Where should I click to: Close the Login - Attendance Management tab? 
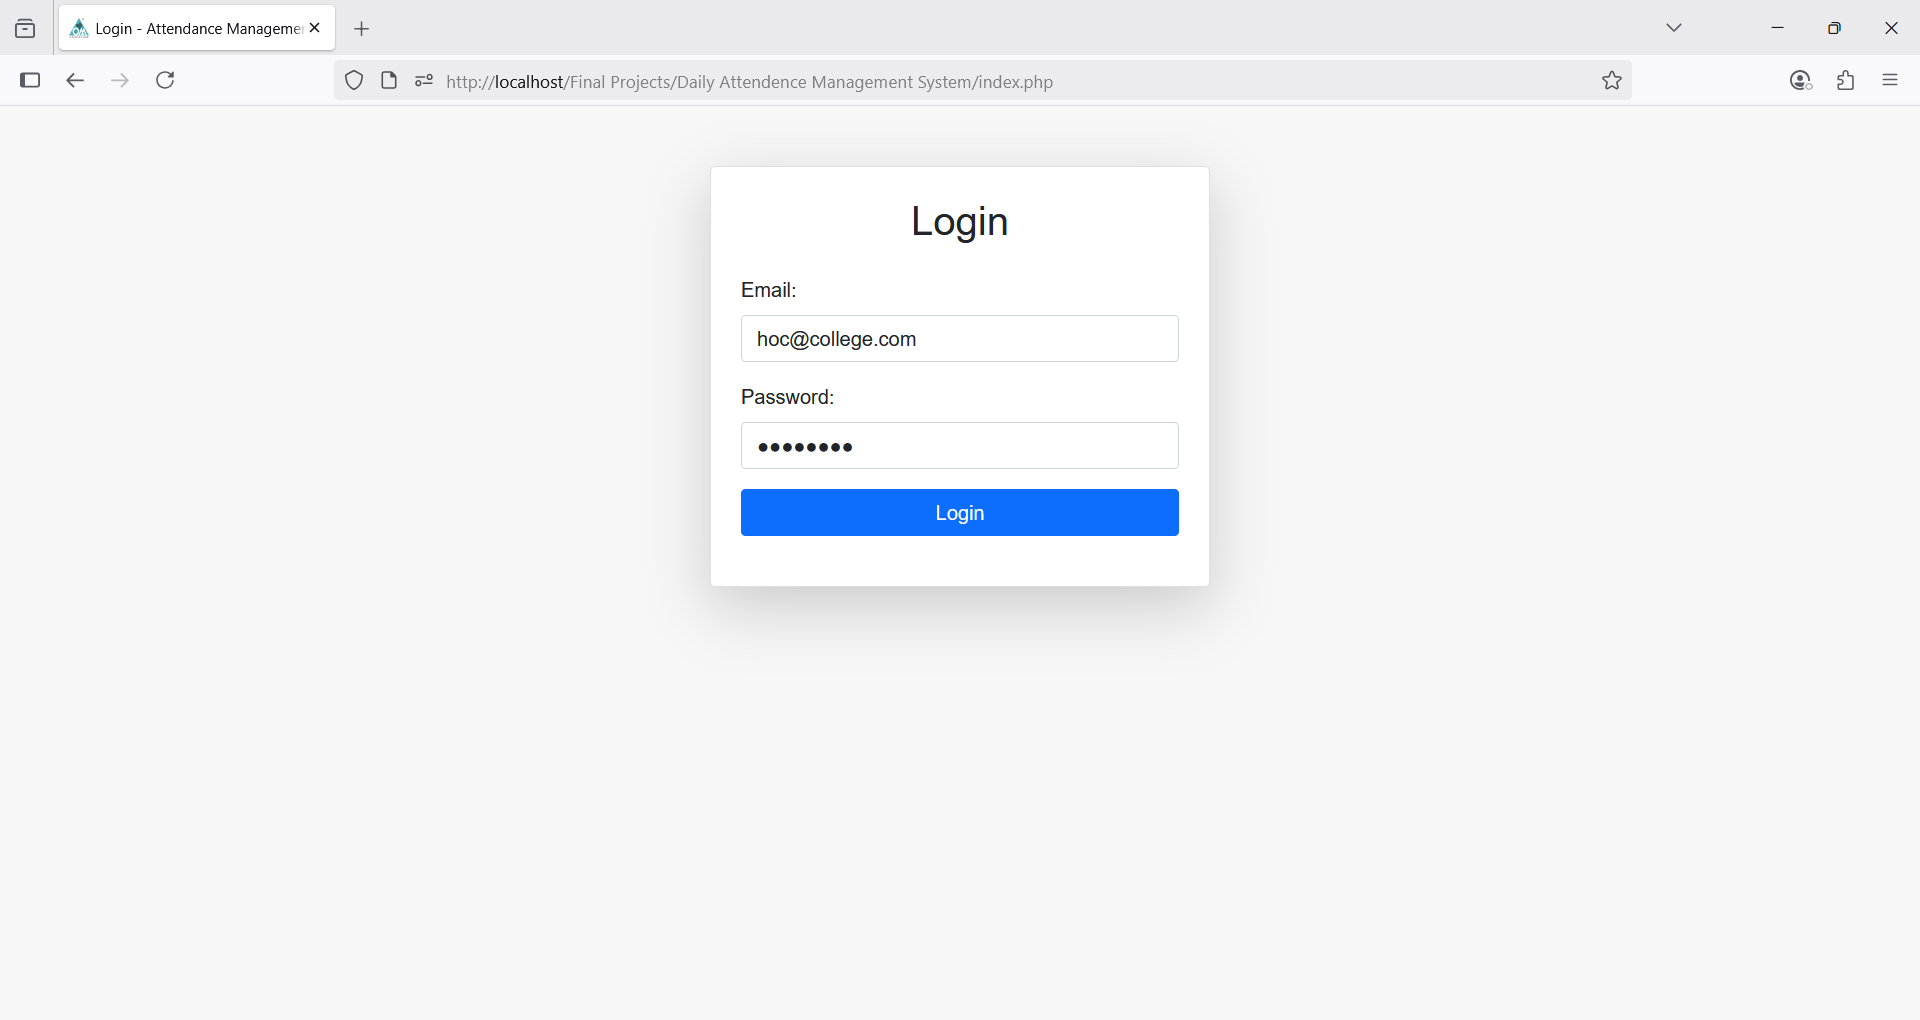pos(315,28)
